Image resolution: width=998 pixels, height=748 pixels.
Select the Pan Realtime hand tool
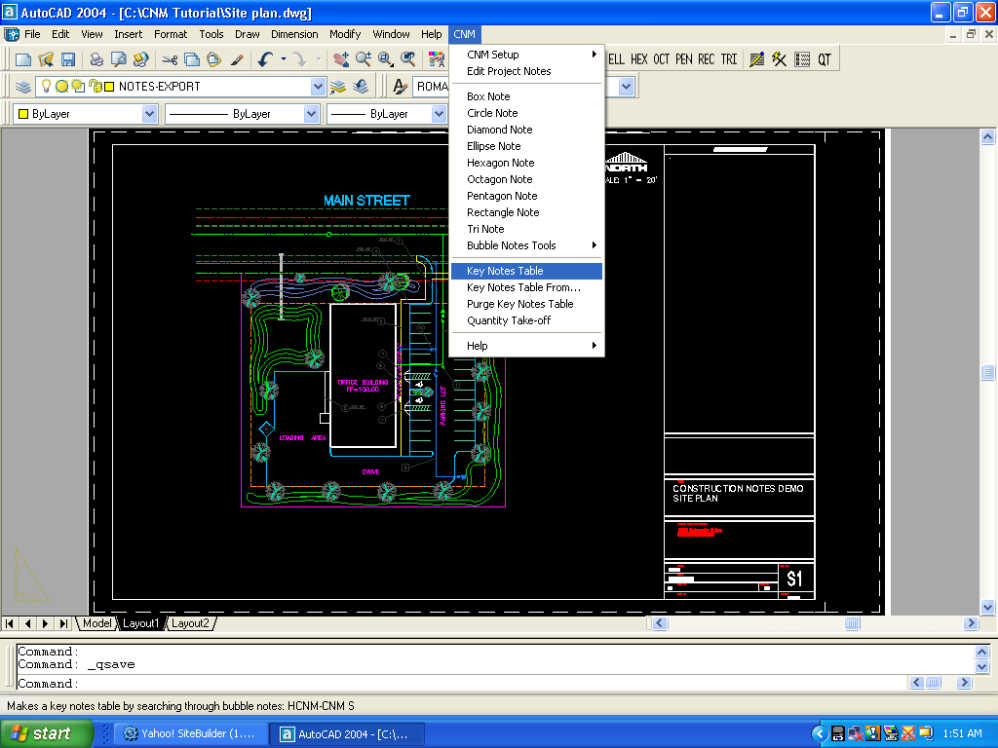[x=342, y=60]
